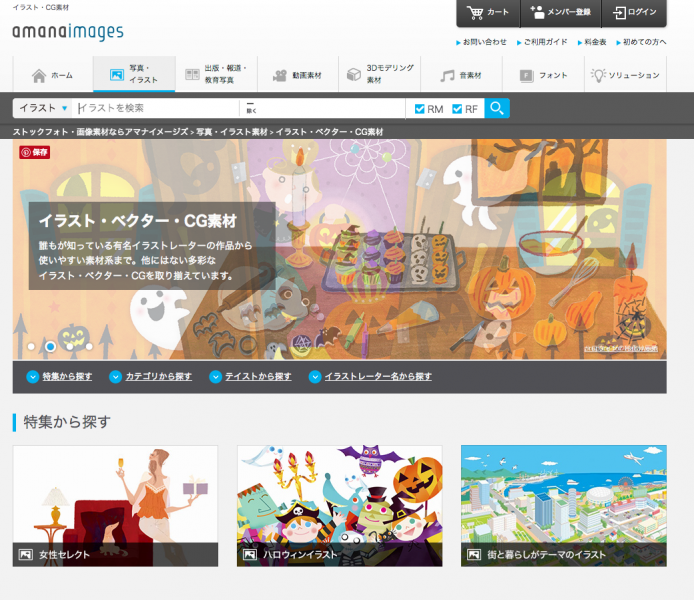Screen dimensions: 694x600
Task: Open the ソリューション tab
Action: point(625,75)
